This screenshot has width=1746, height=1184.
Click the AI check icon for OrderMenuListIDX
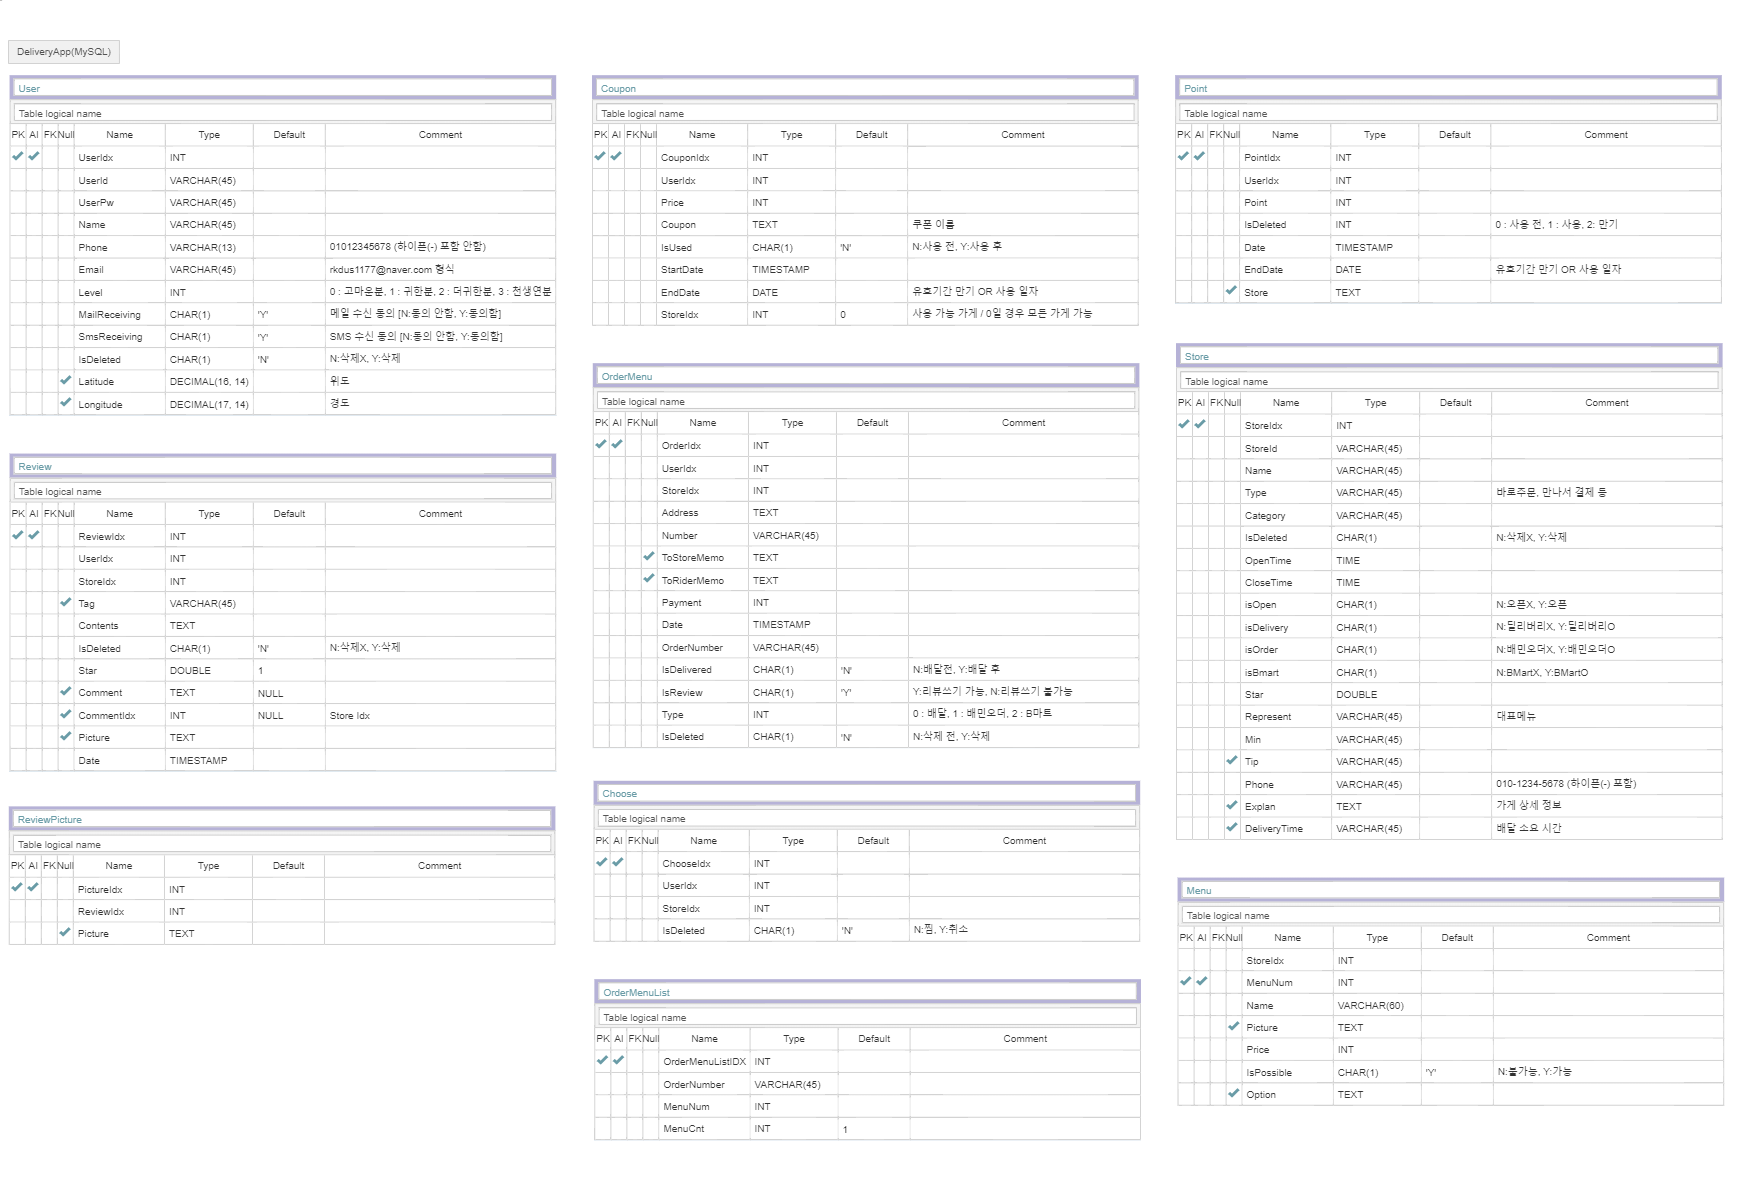618,1060
